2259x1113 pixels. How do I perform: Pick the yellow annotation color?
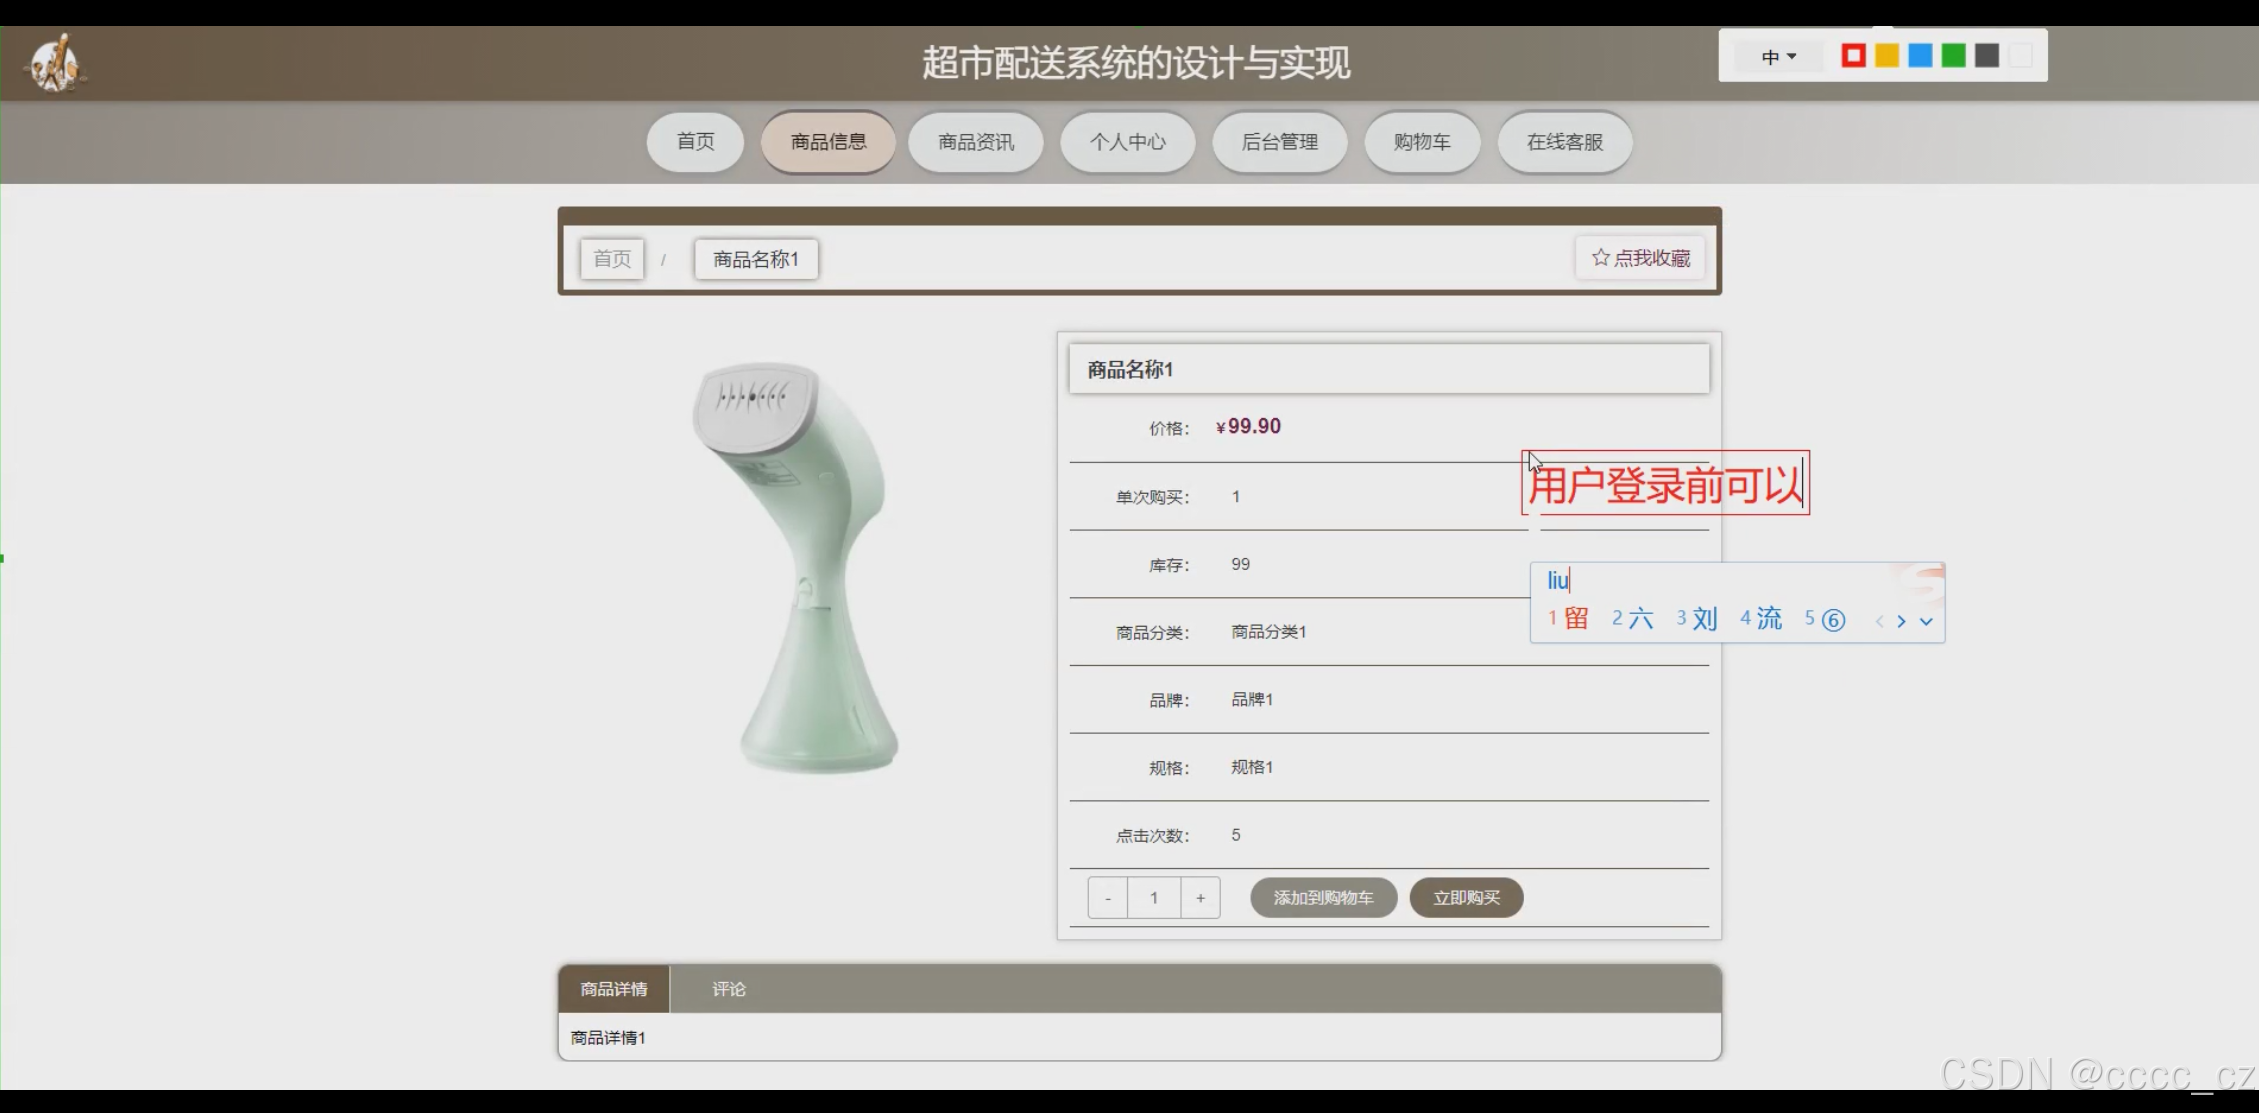1887,56
